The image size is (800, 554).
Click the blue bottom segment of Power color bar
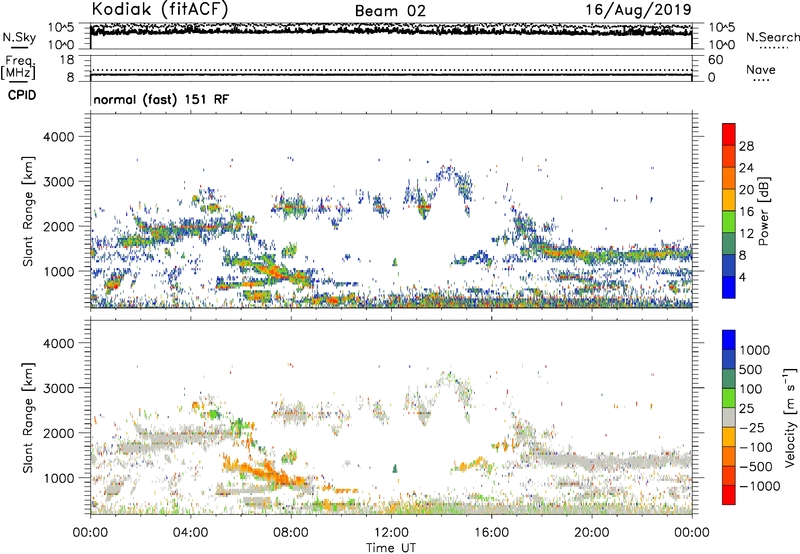point(729,287)
